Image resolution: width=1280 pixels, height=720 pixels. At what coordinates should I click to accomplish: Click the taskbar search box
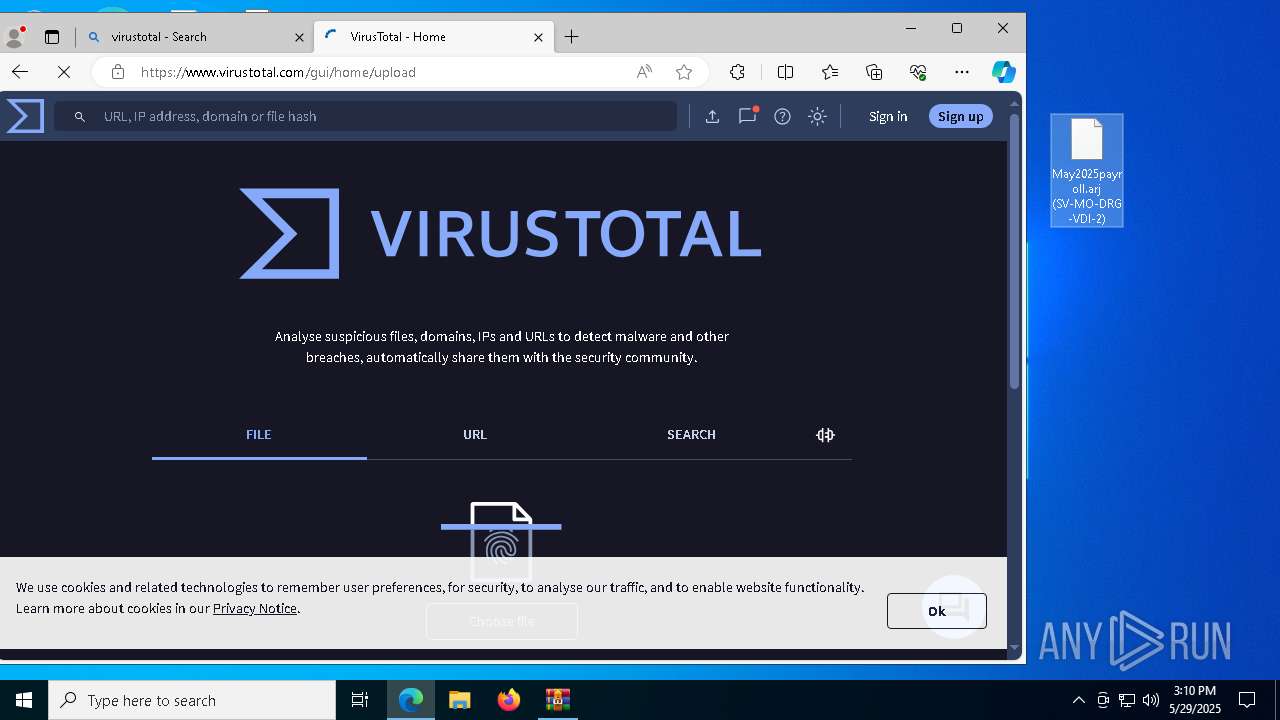tap(192, 700)
